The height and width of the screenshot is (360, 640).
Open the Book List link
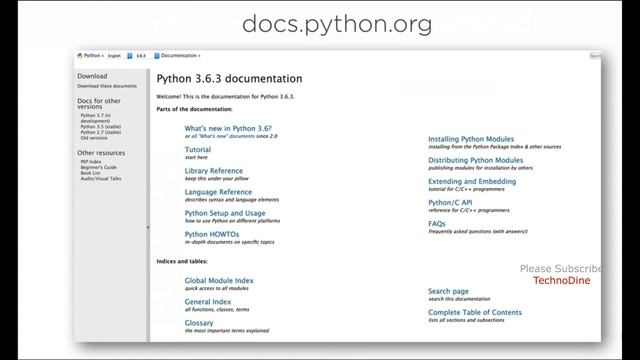point(90,173)
